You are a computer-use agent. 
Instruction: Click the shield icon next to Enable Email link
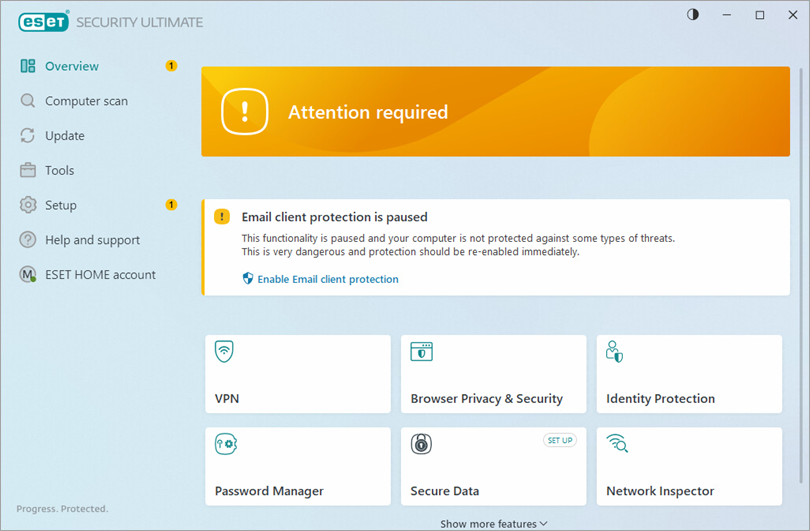pos(248,279)
